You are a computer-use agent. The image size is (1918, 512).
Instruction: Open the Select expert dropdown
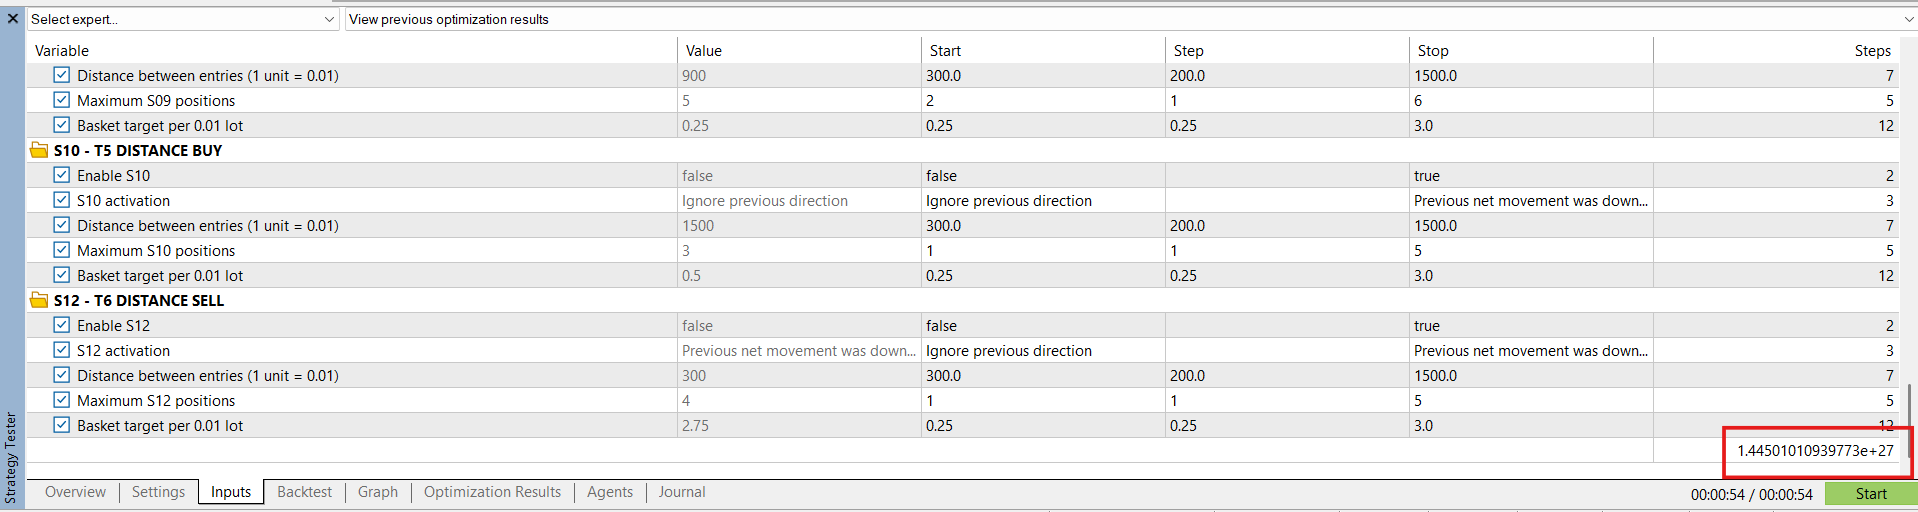183,19
